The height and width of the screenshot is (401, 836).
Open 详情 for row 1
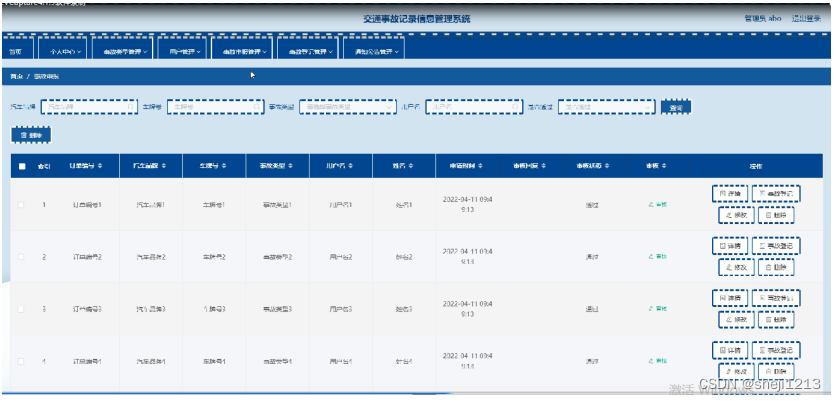(730, 194)
